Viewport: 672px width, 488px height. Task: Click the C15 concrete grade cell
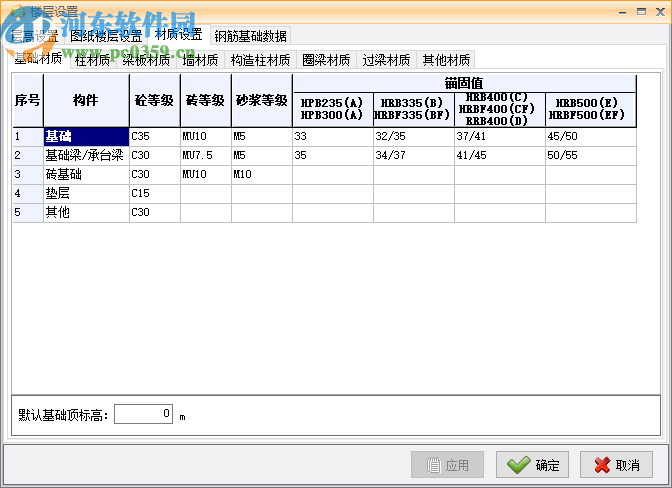(x=155, y=193)
